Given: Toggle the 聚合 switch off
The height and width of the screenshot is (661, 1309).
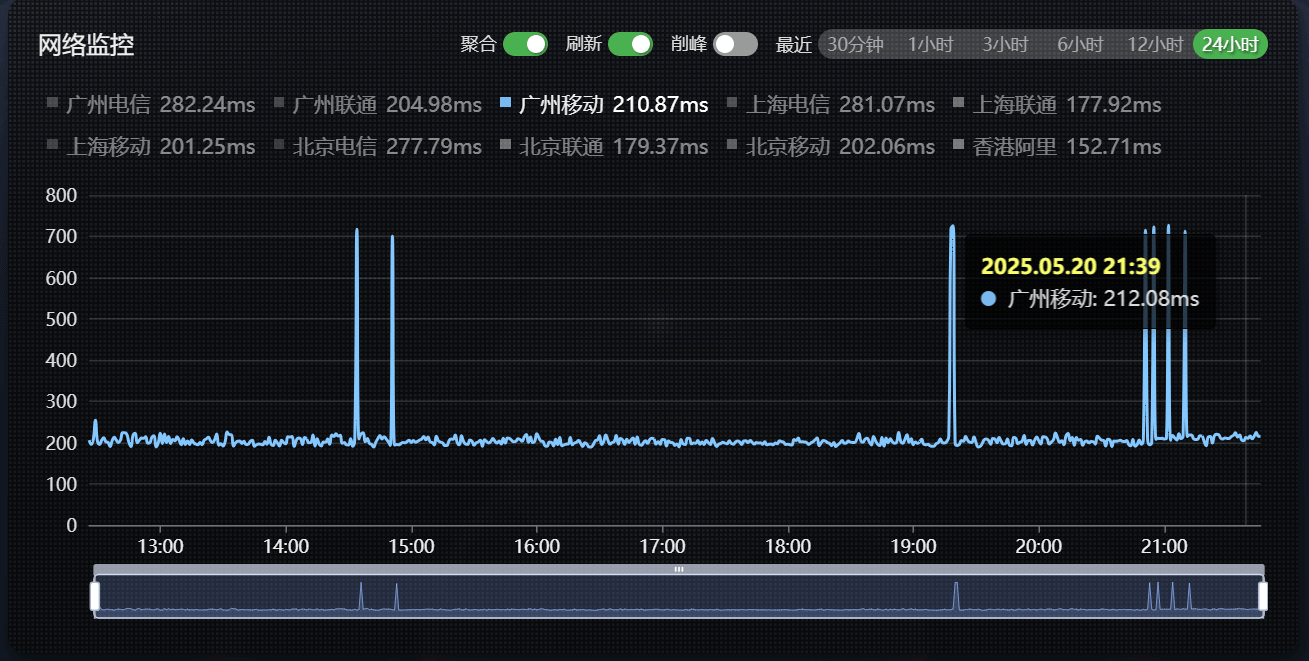Looking at the screenshot, I should pyautogui.click(x=525, y=44).
